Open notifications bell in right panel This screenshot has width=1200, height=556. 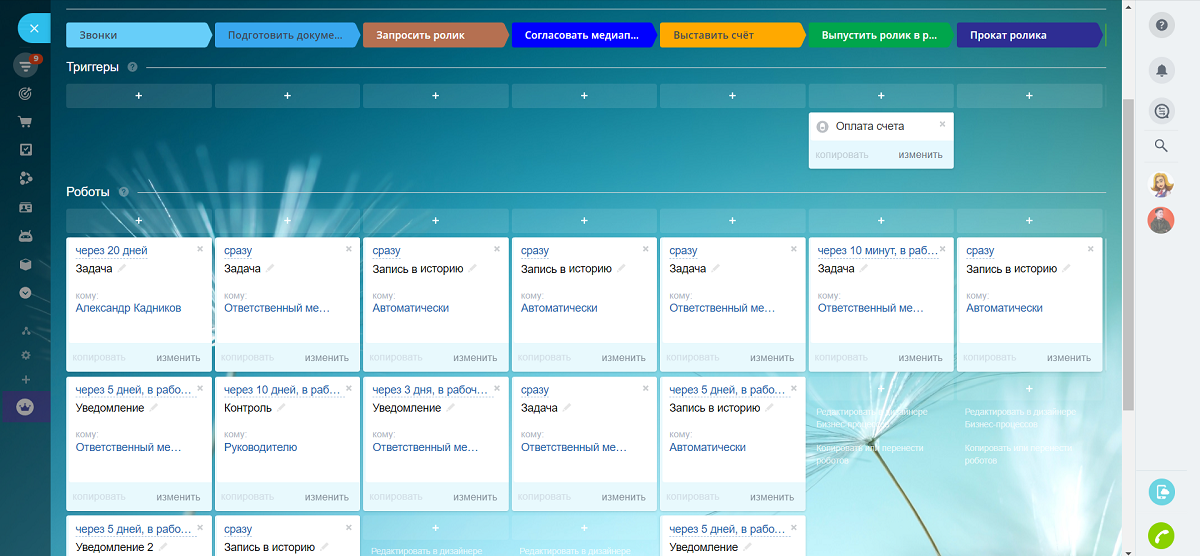point(1161,70)
